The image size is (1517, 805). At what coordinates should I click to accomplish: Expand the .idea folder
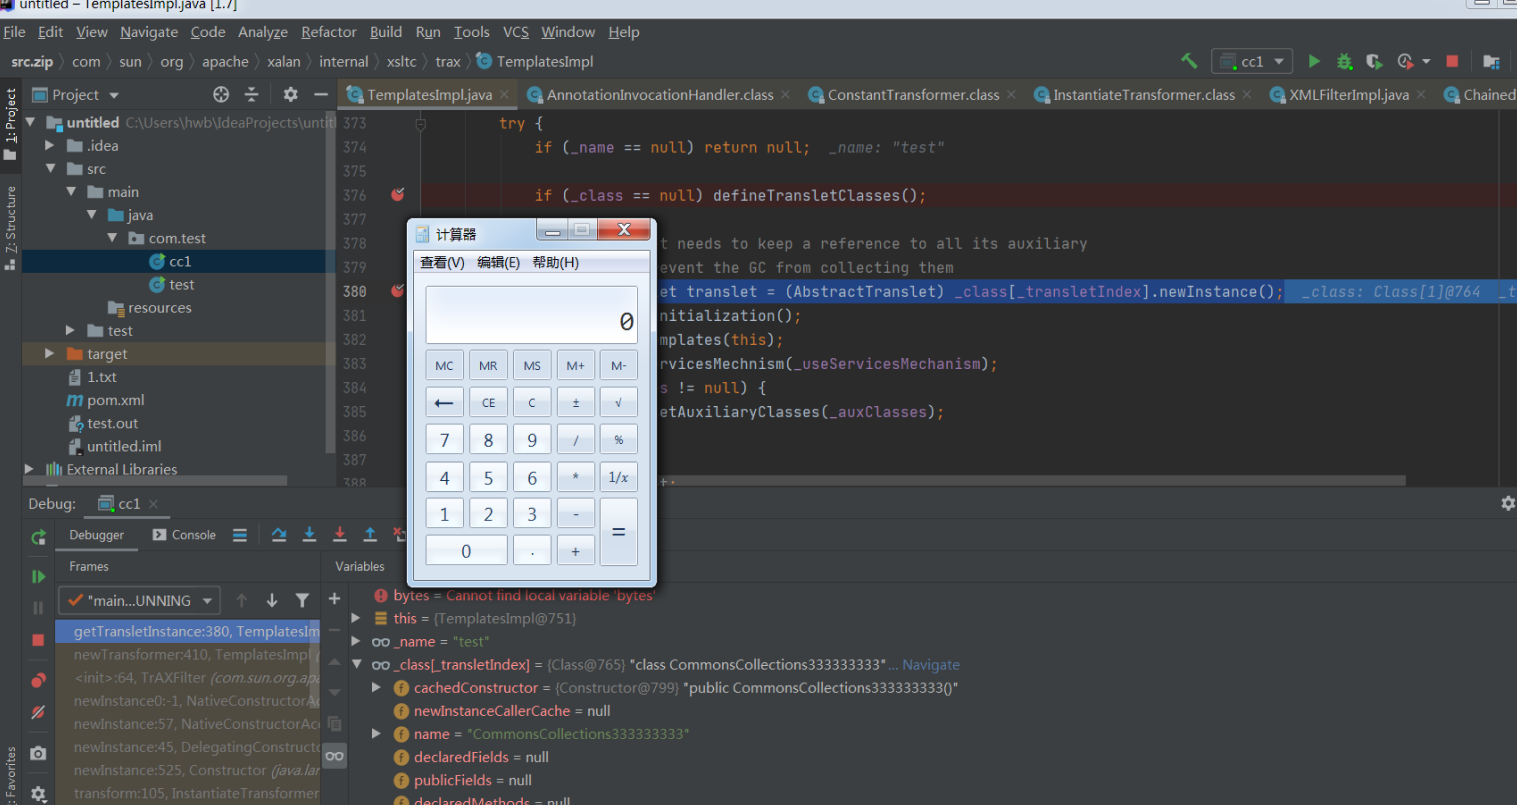pyautogui.click(x=50, y=145)
